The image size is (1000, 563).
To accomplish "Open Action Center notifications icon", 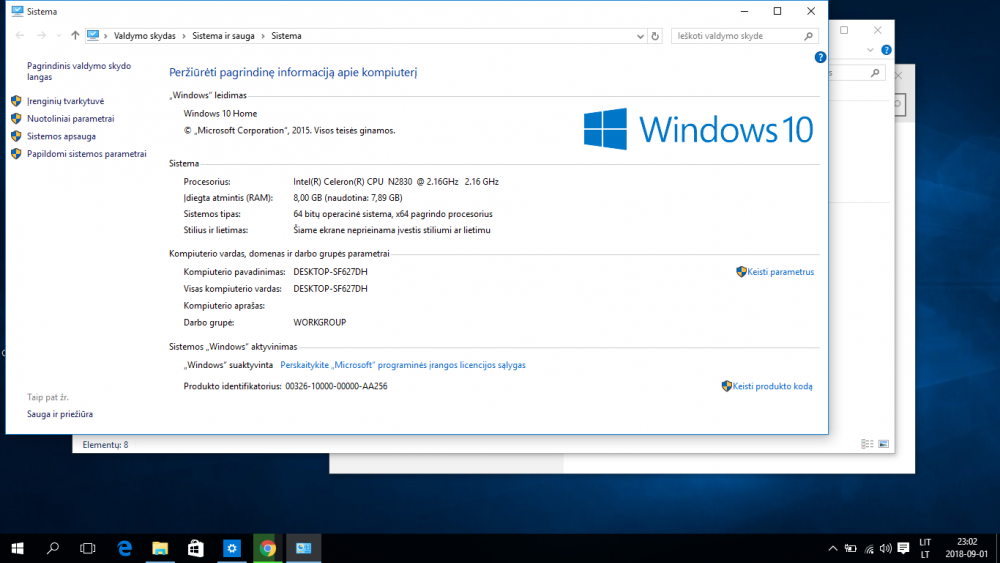I will [x=903, y=548].
